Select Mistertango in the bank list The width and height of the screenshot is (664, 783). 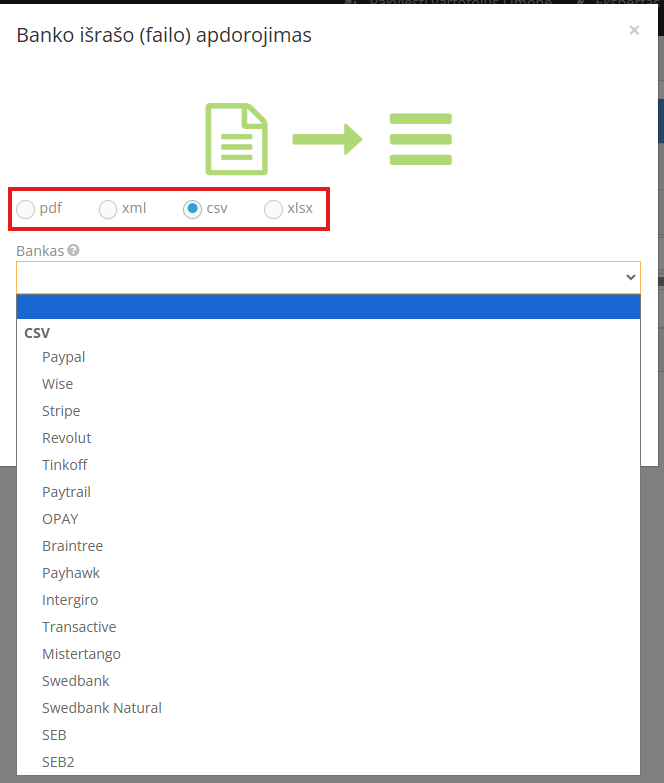click(328, 654)
